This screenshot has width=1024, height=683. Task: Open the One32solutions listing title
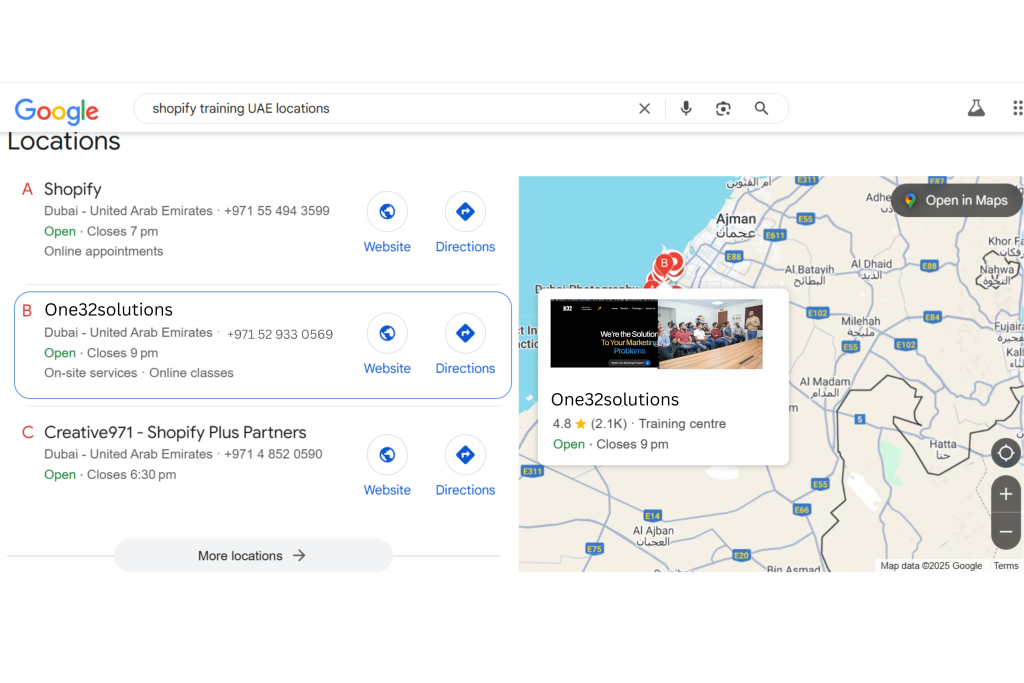coord(108,310)
